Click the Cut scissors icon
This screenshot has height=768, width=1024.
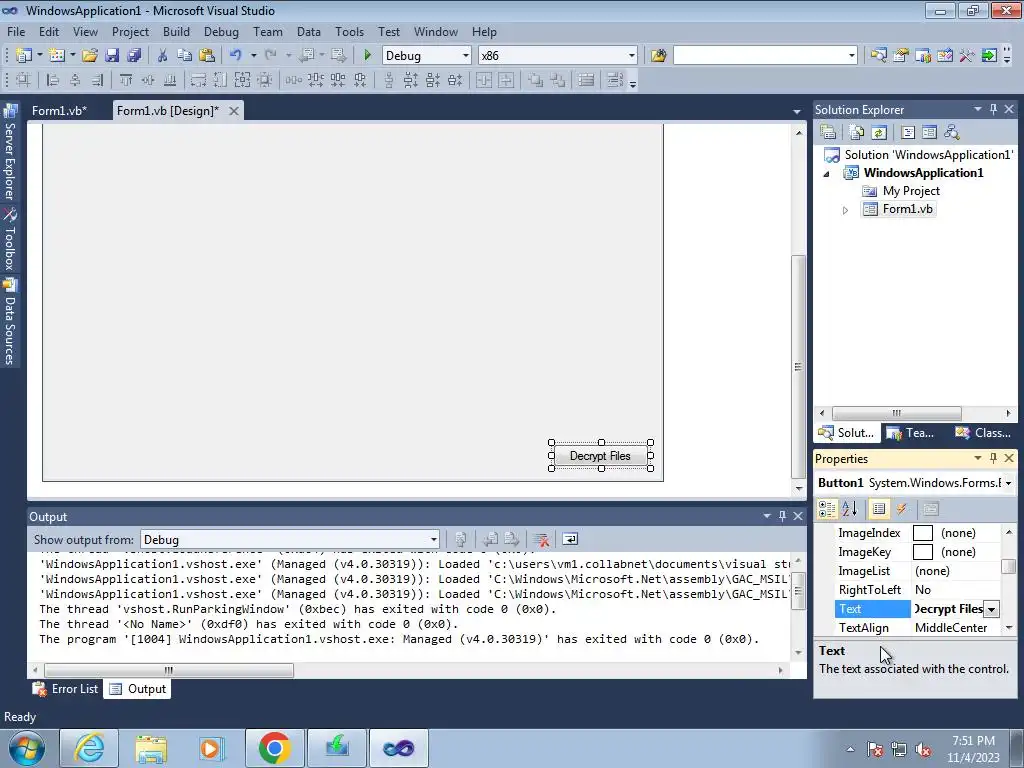(x=162, y=56)
